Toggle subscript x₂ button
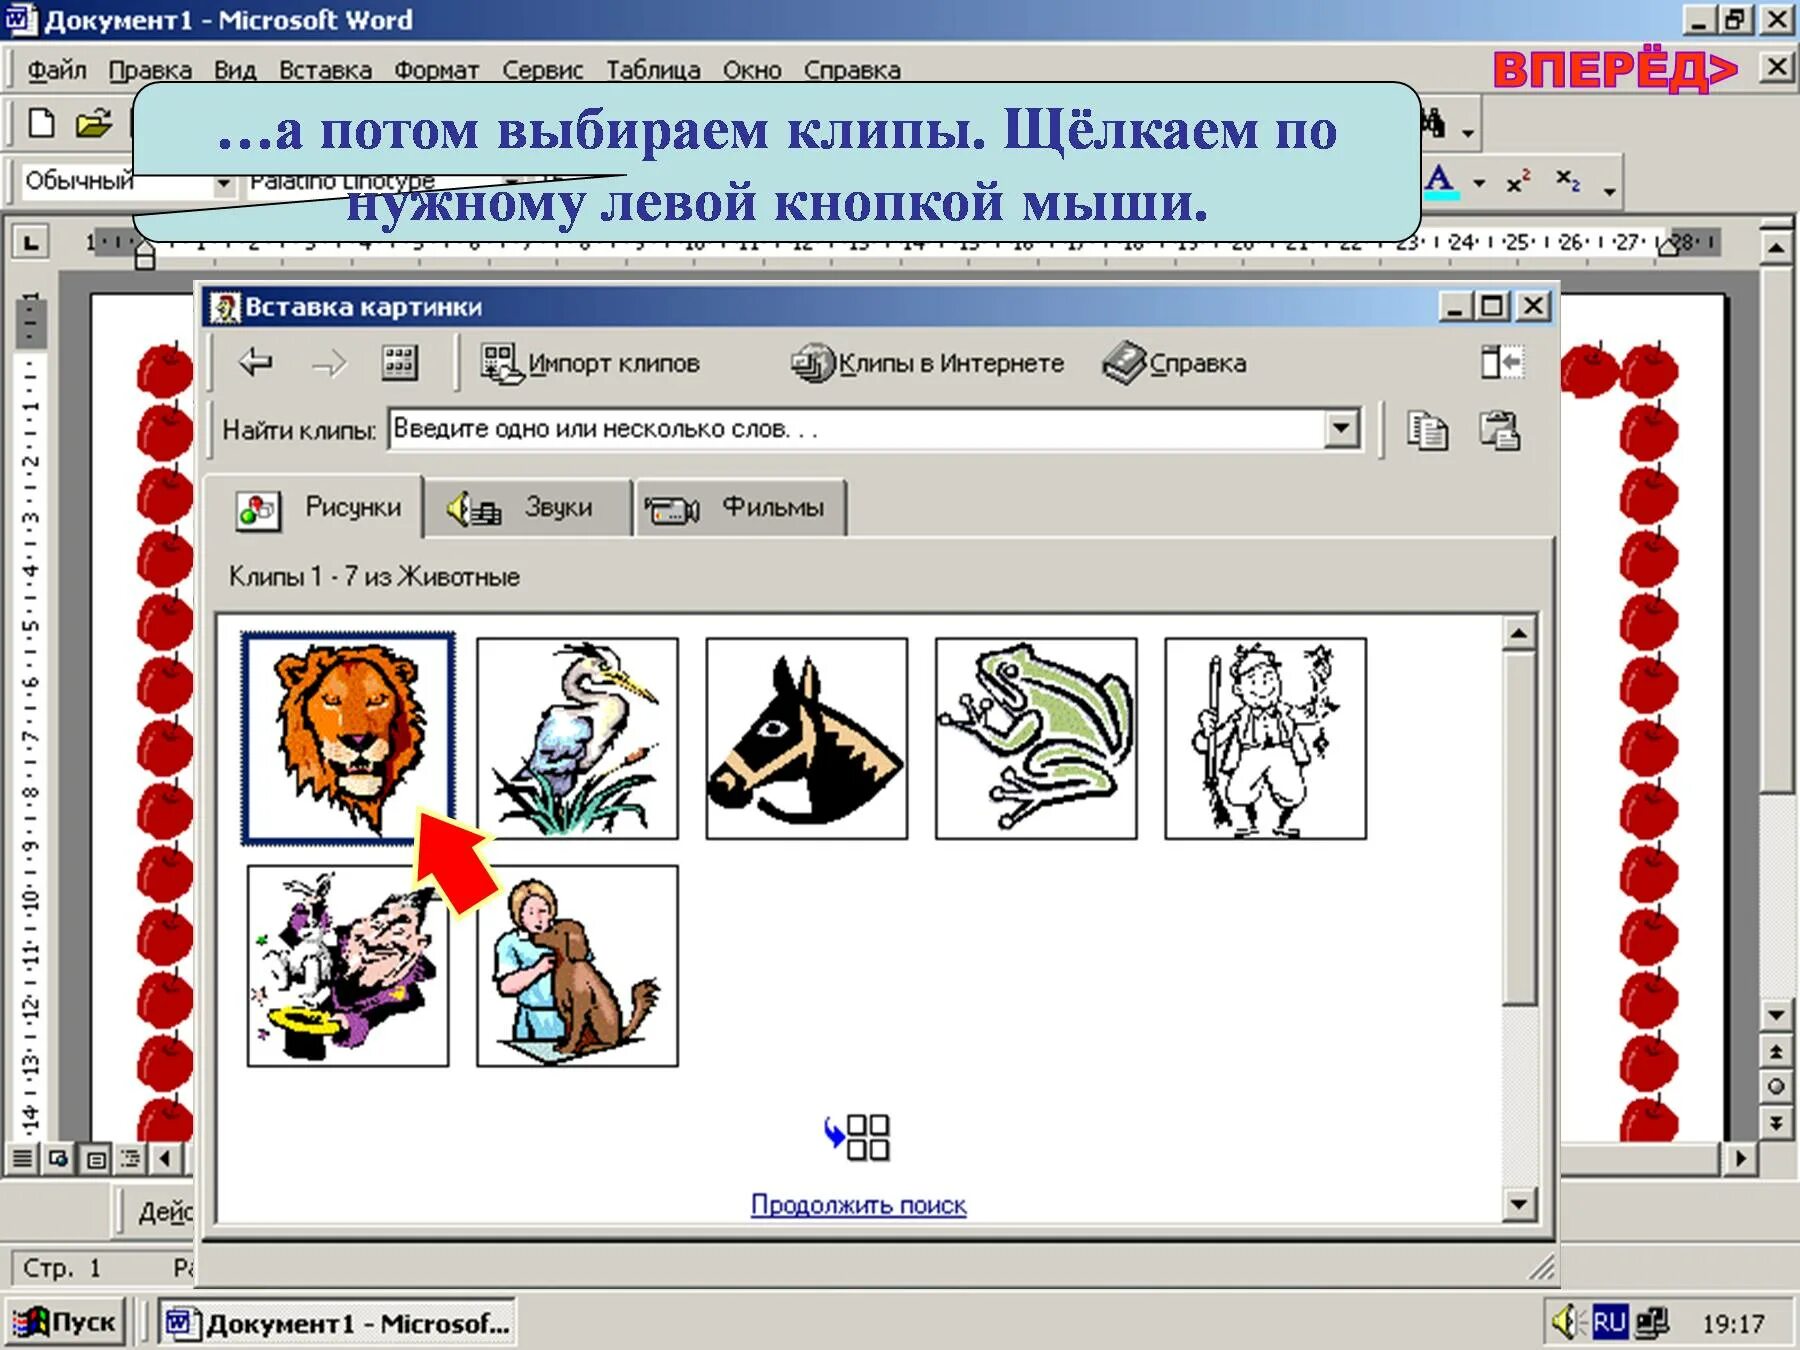Image resolution: width=1800 pixels, height=1350 pixels. [1568, 181]
